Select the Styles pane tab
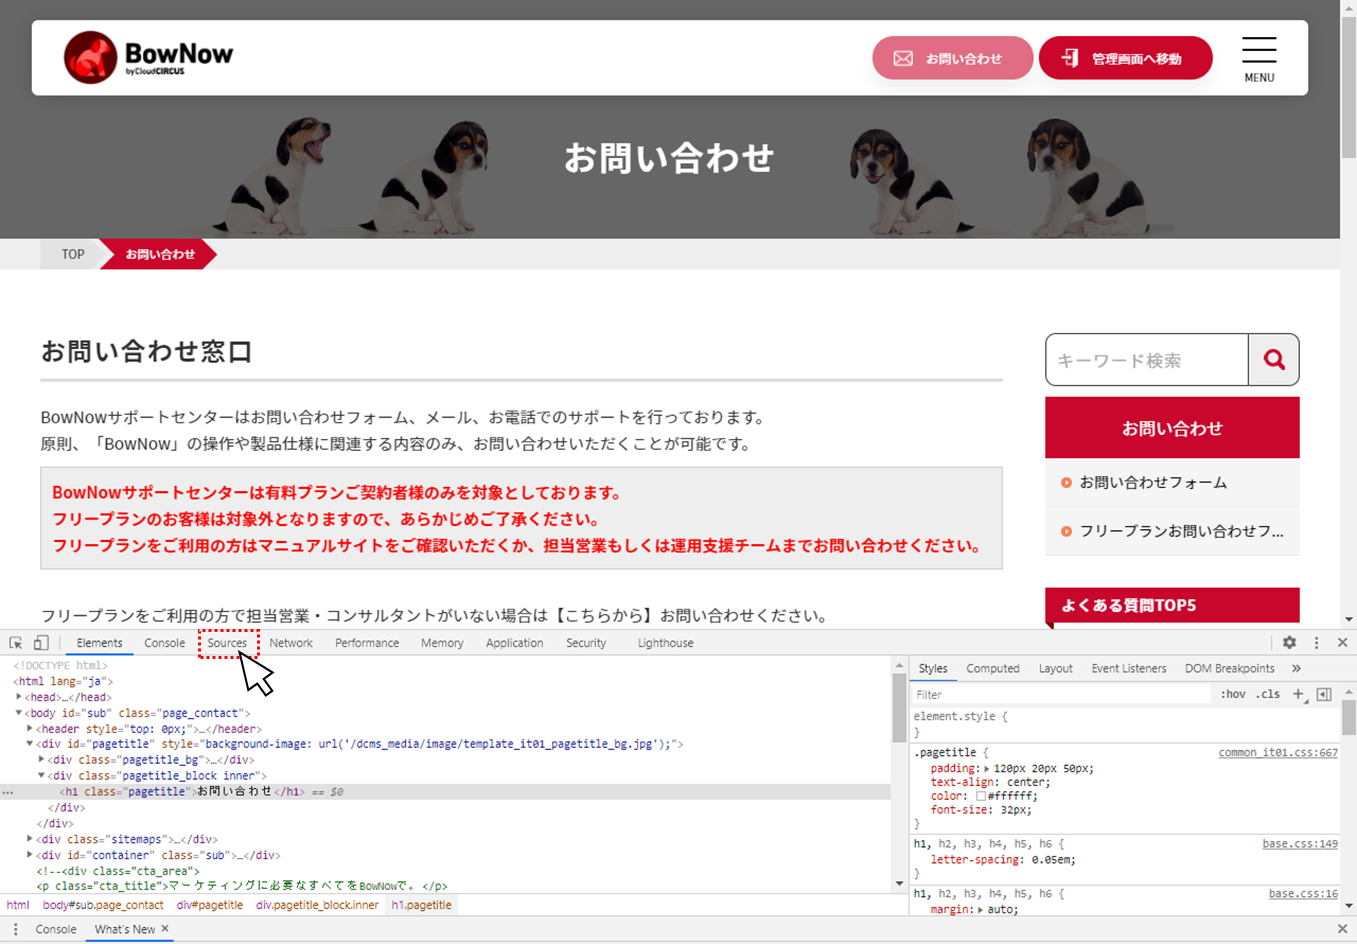Screen dimensions: 1357x944 pyautogui.click(x=933, y=668)
